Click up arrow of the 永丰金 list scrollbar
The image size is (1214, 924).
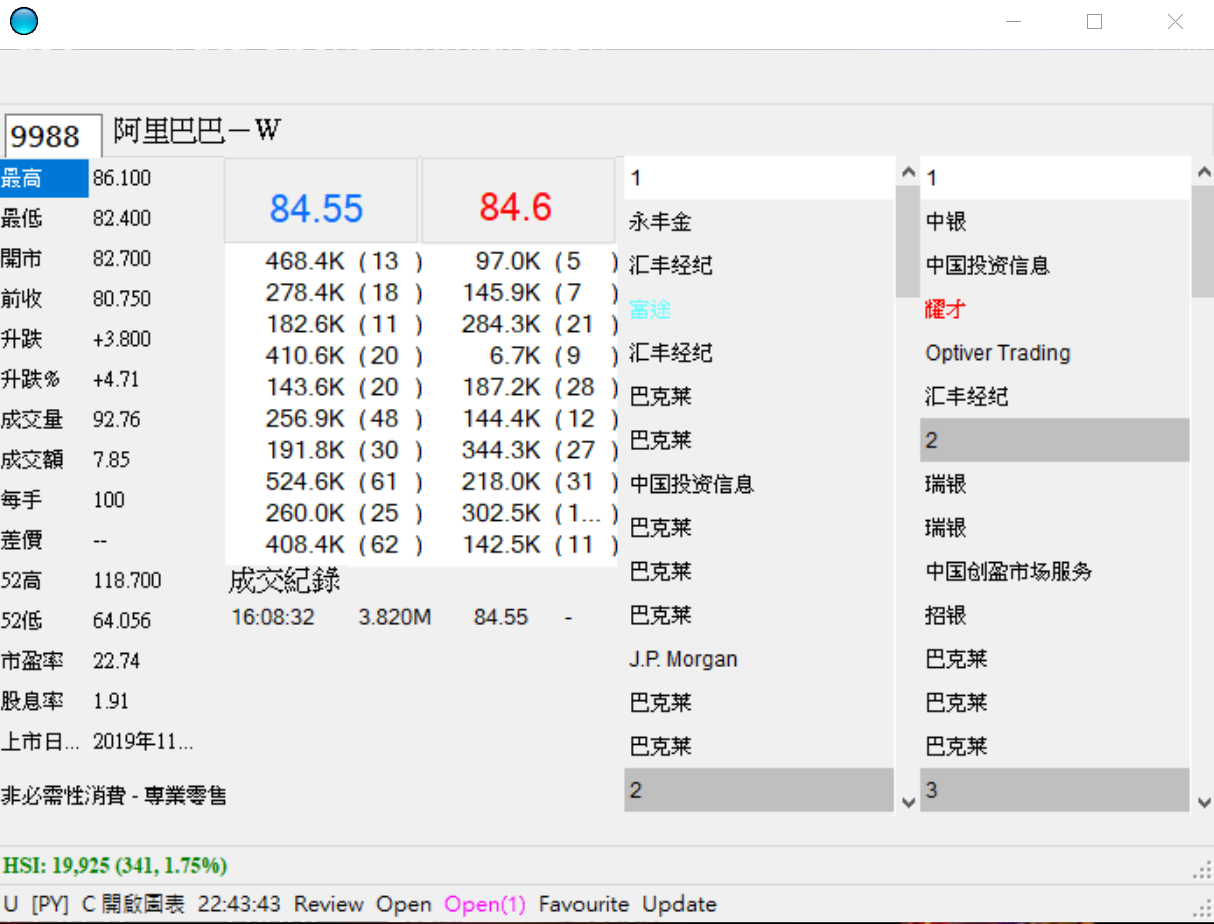click(x=908, y=172)
